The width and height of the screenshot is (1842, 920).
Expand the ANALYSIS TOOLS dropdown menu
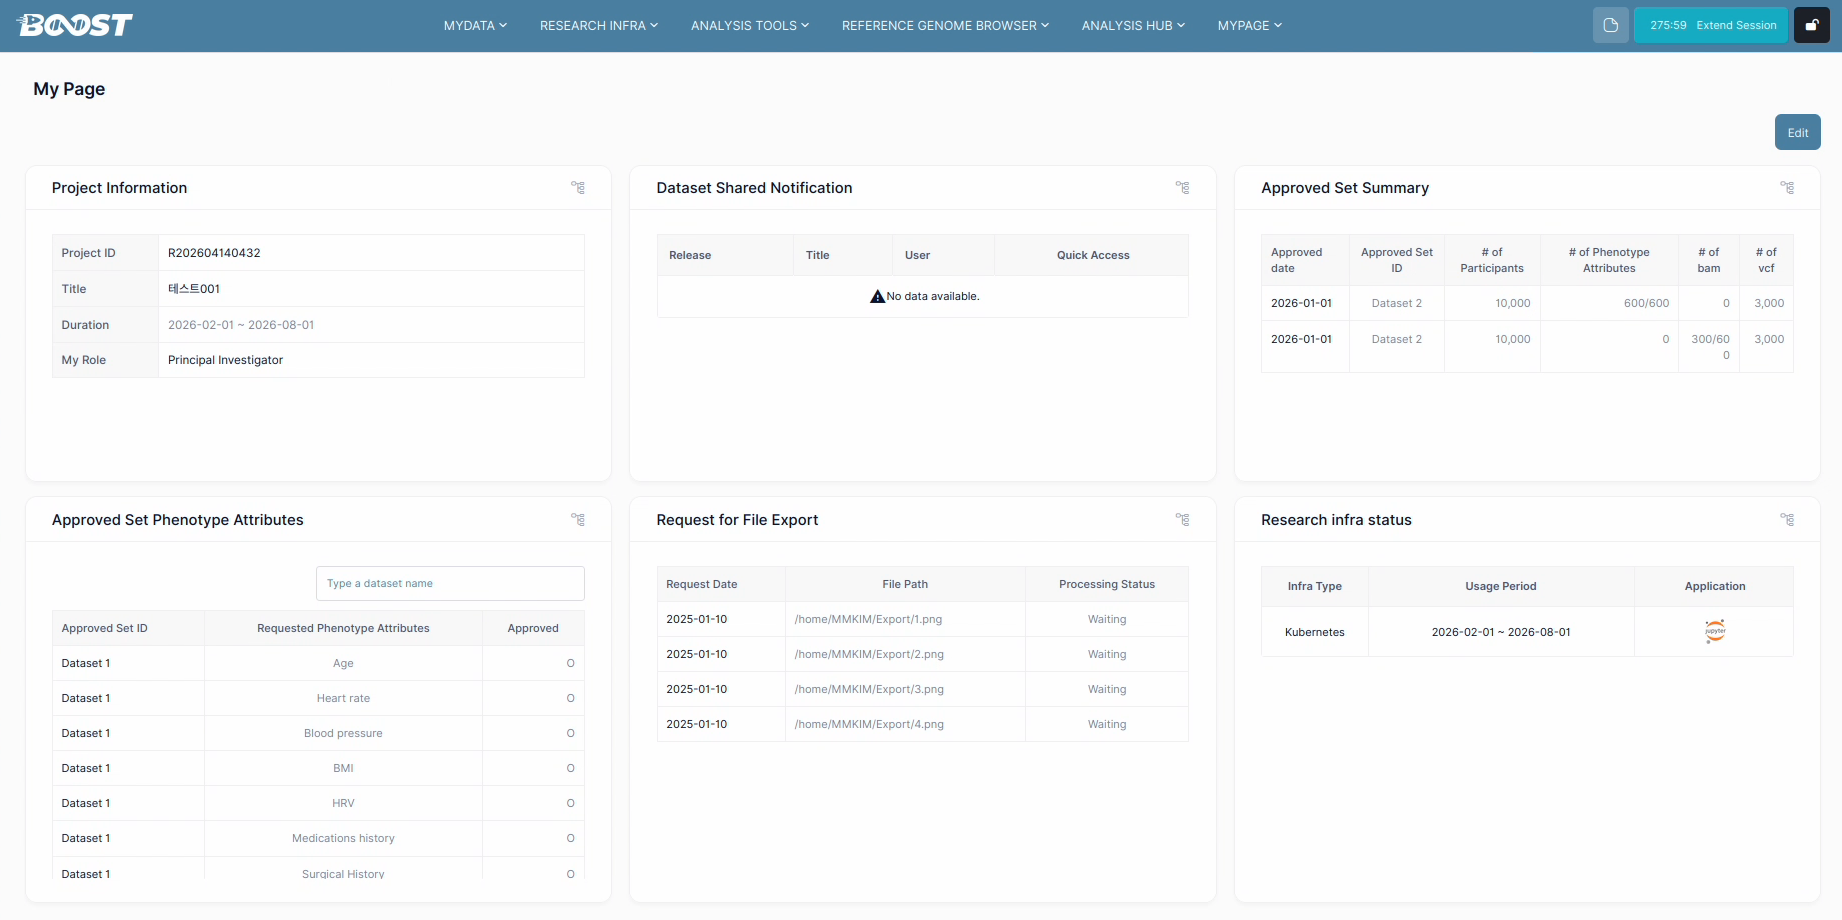[x=750, y=25]
